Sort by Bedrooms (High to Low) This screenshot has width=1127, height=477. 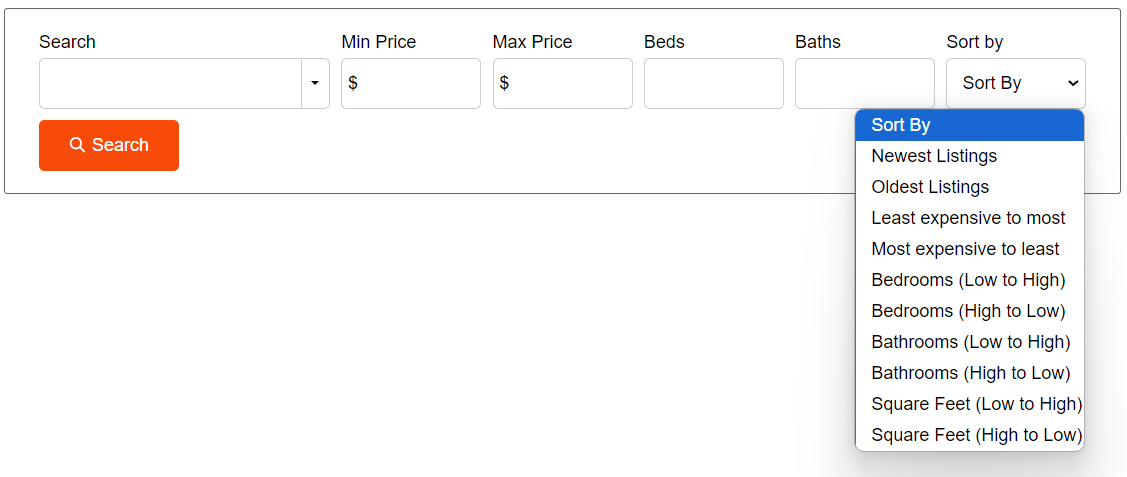point(969,311)
